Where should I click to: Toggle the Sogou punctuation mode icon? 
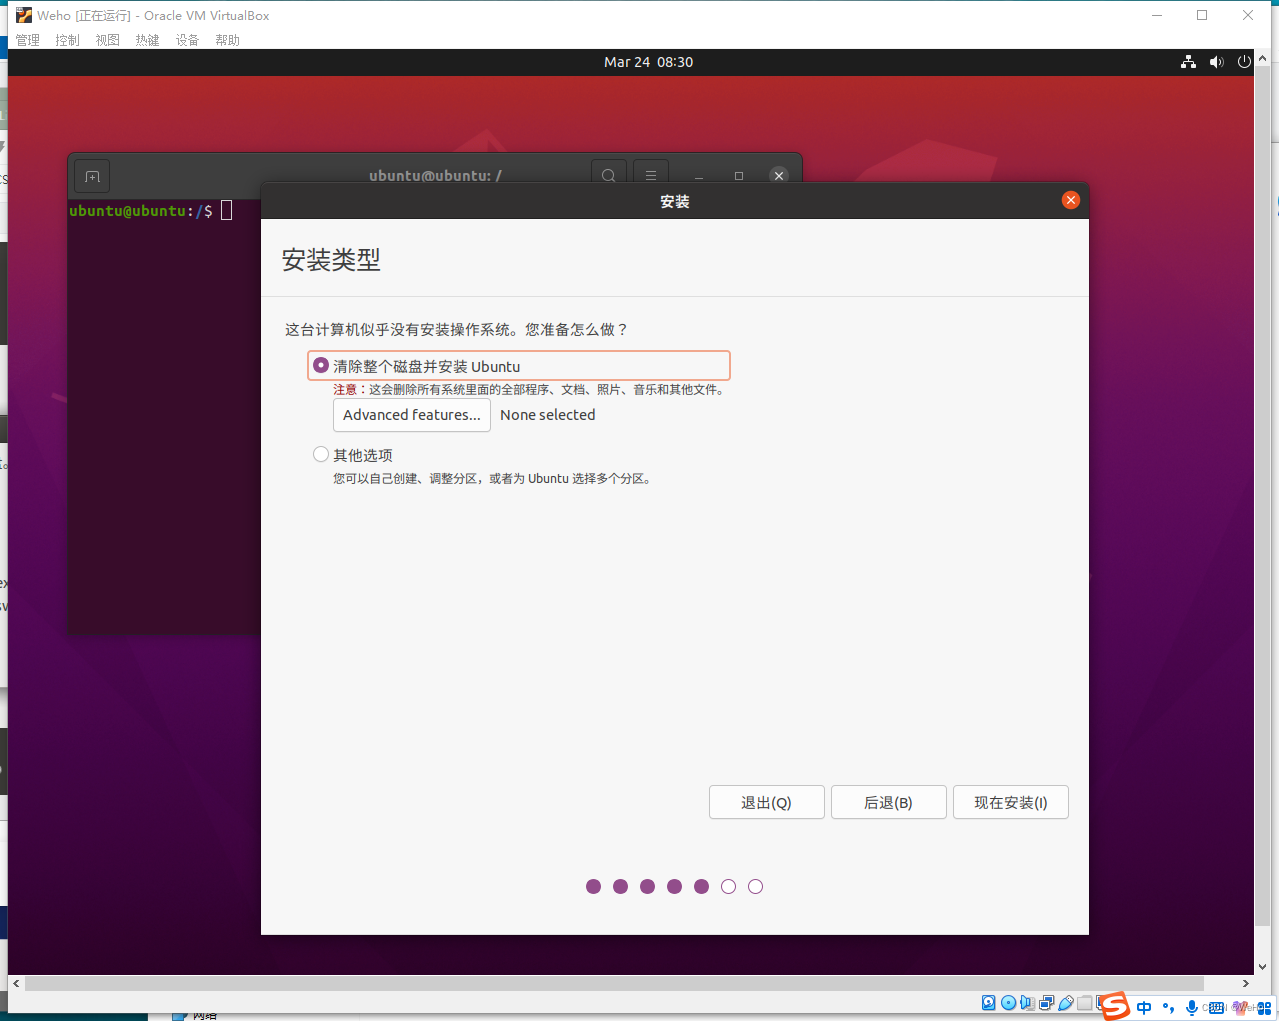click(x=1168, y=1007)
